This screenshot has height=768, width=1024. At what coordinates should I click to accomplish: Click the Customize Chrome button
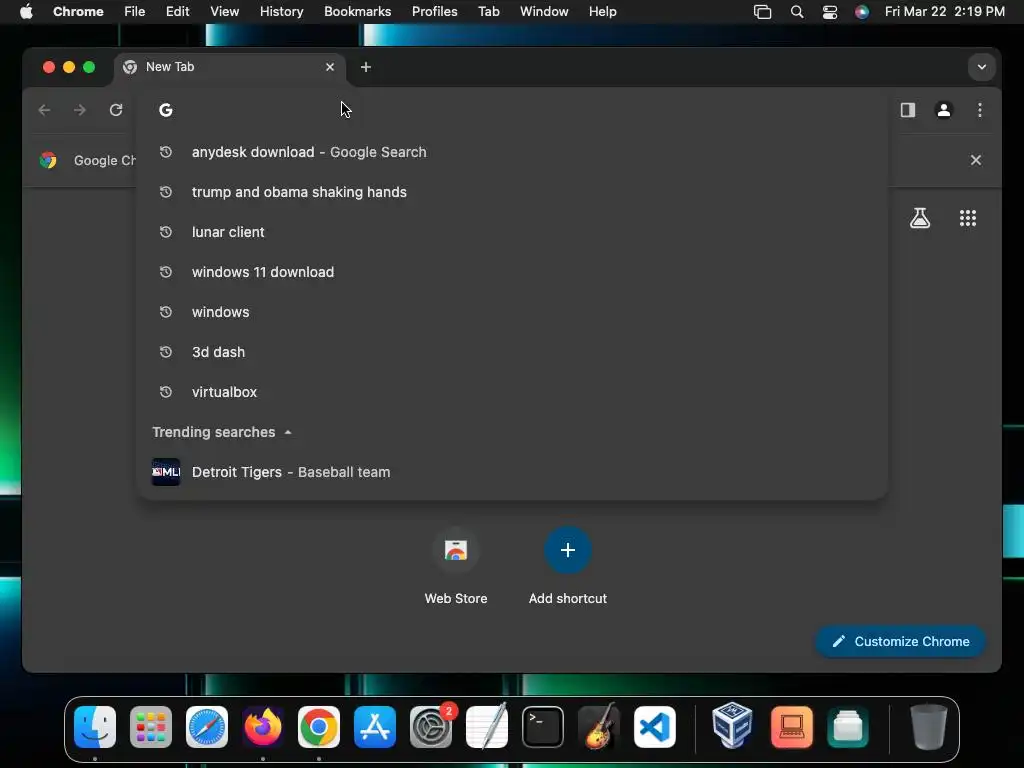[901, 641]
